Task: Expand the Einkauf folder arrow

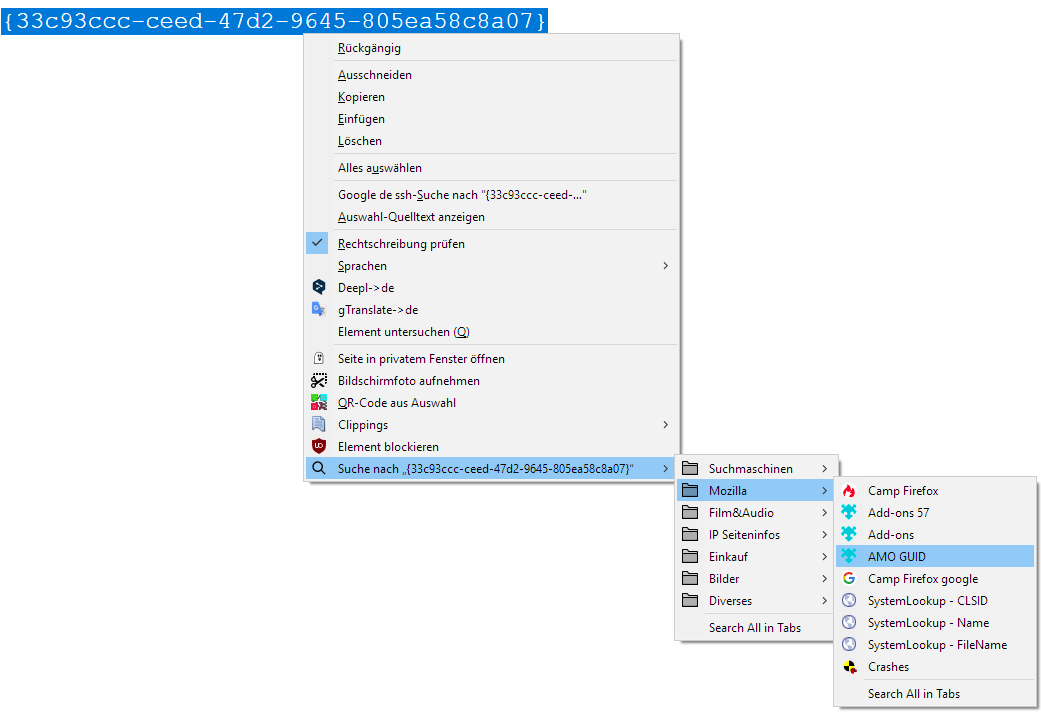Action: pos(825,556)
